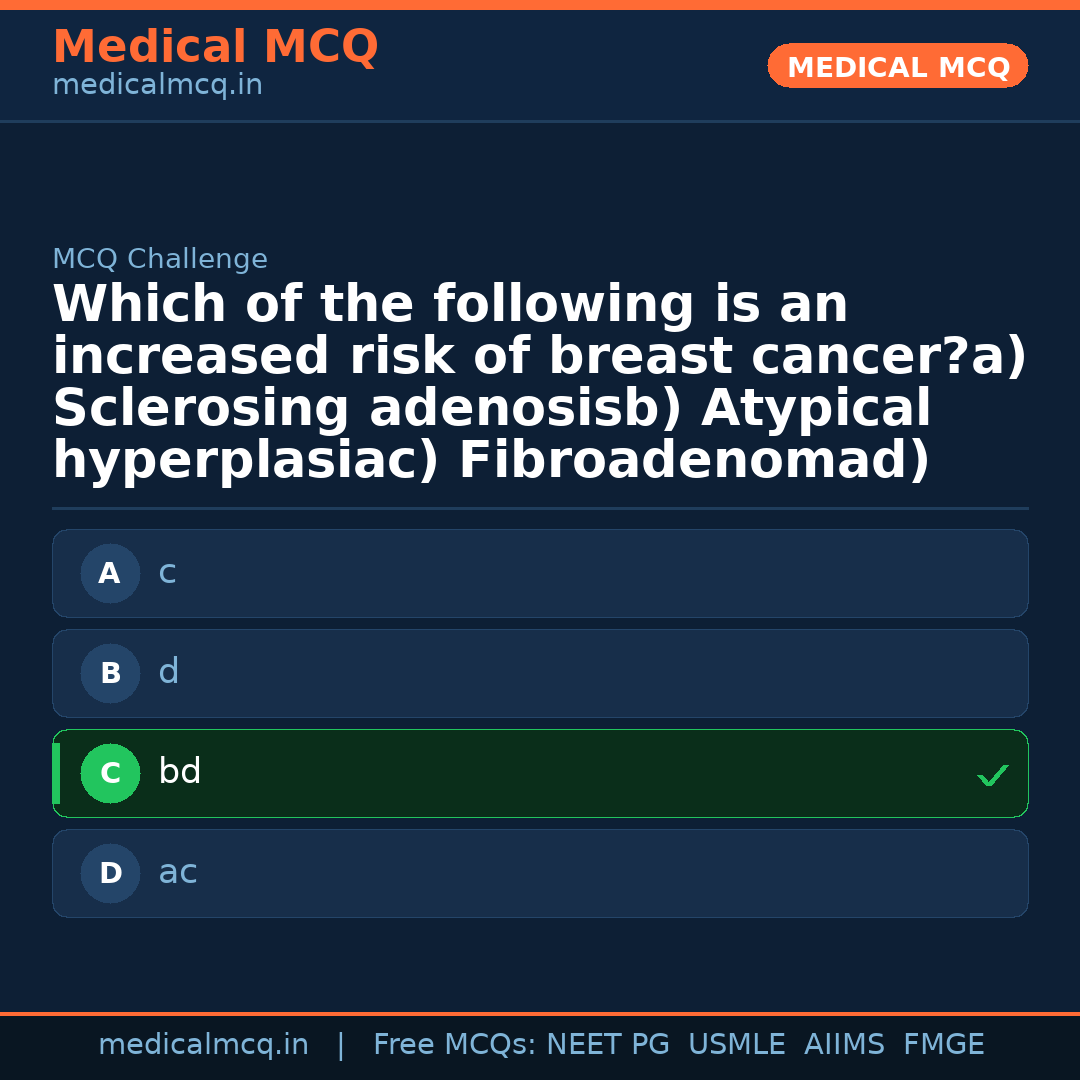Select the answer text "ac"

[178, 873]
